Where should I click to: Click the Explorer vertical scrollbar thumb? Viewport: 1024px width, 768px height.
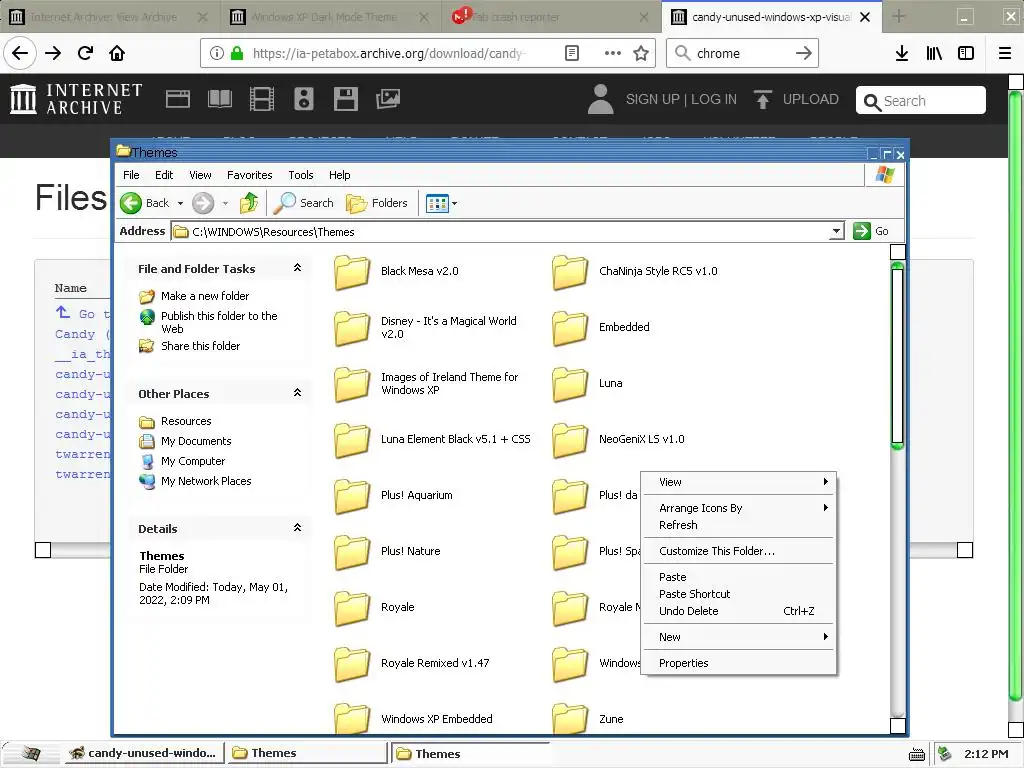897,356
